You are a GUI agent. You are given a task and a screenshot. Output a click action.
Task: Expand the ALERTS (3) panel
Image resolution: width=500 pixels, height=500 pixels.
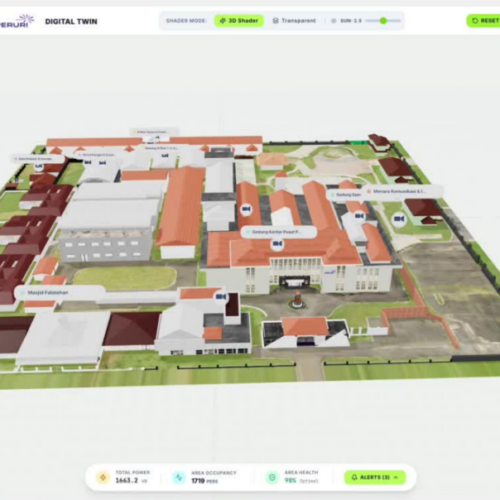tap(375, 477)
